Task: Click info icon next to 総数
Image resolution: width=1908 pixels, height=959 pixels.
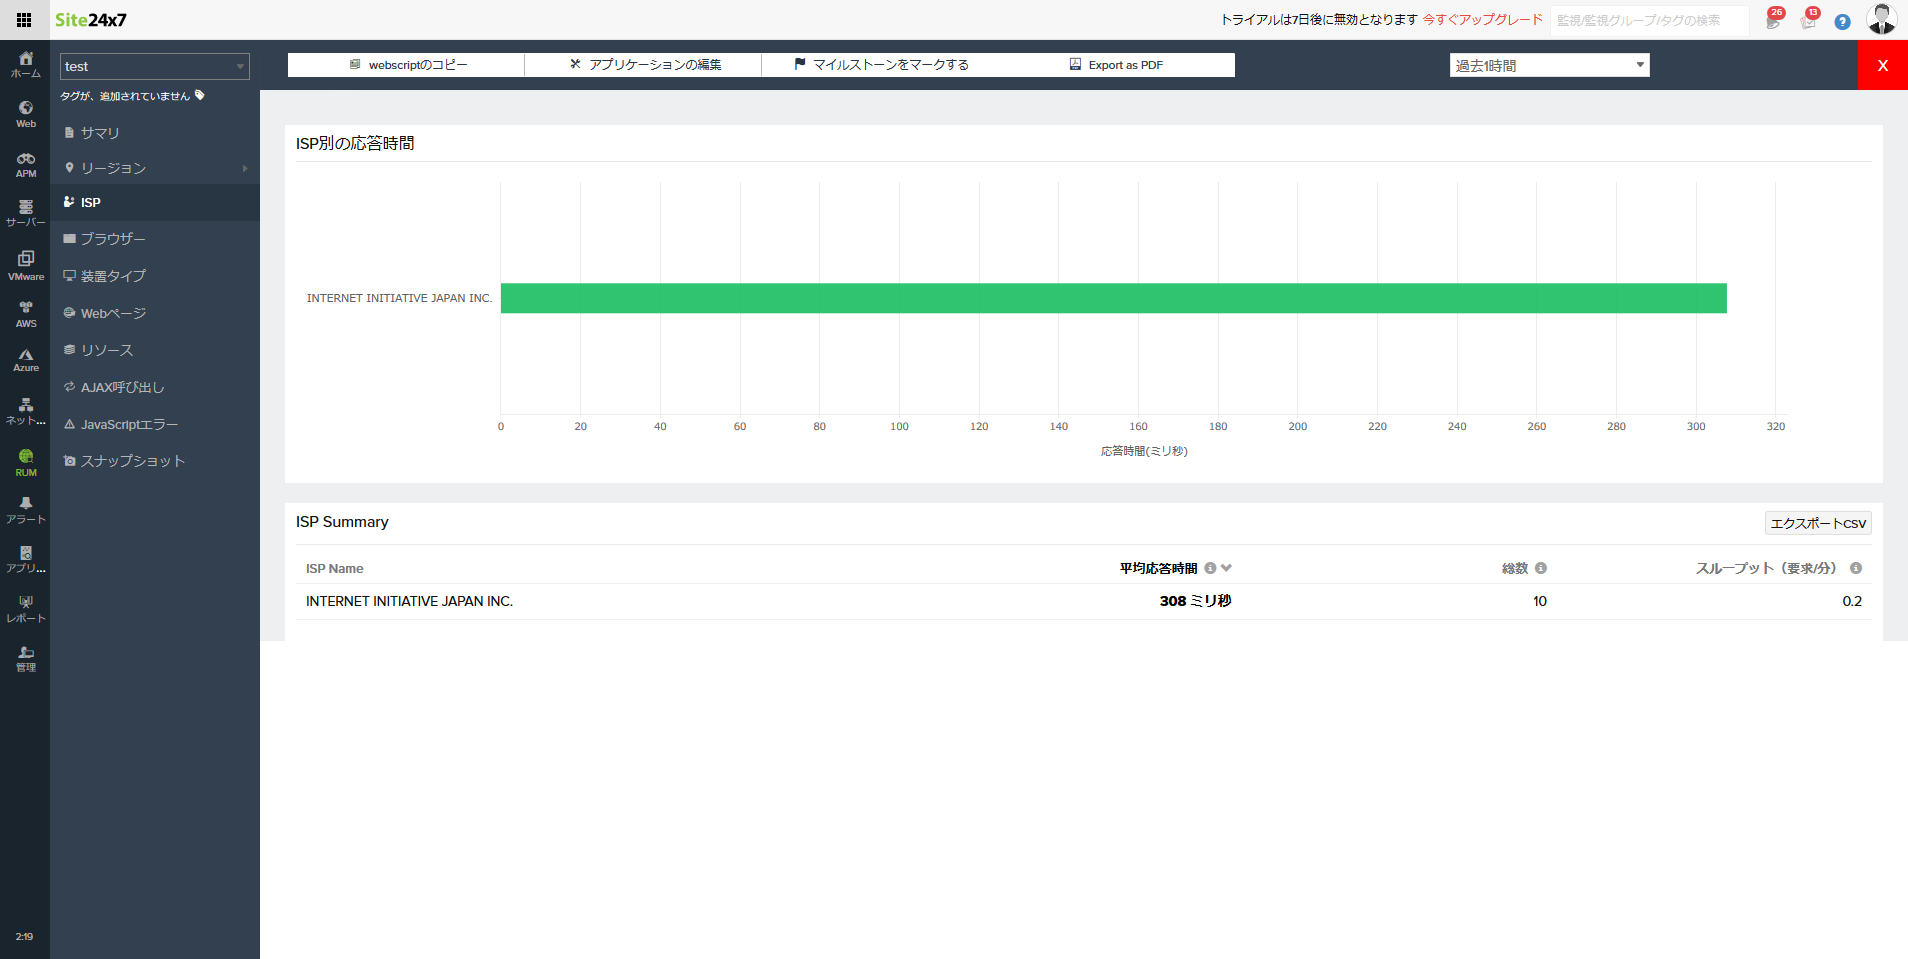Action: [x=1541, y=568]
